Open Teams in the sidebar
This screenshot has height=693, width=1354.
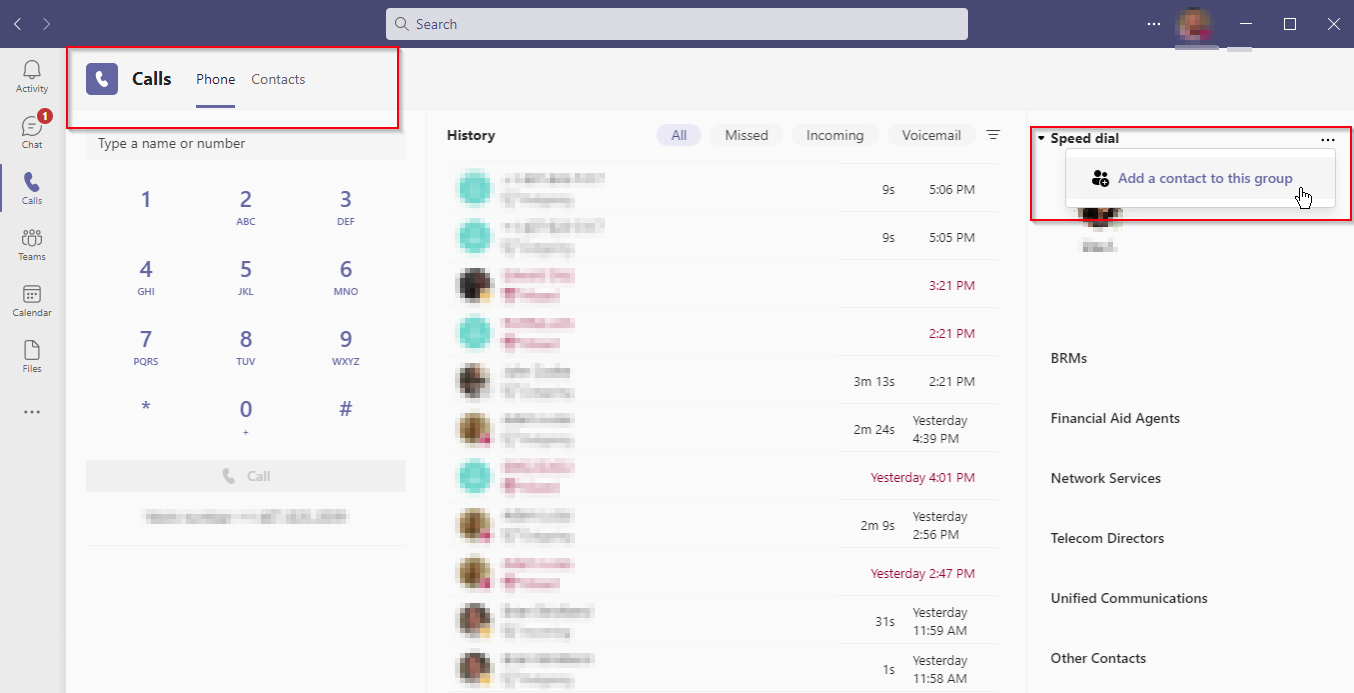(x=32, y=244)
